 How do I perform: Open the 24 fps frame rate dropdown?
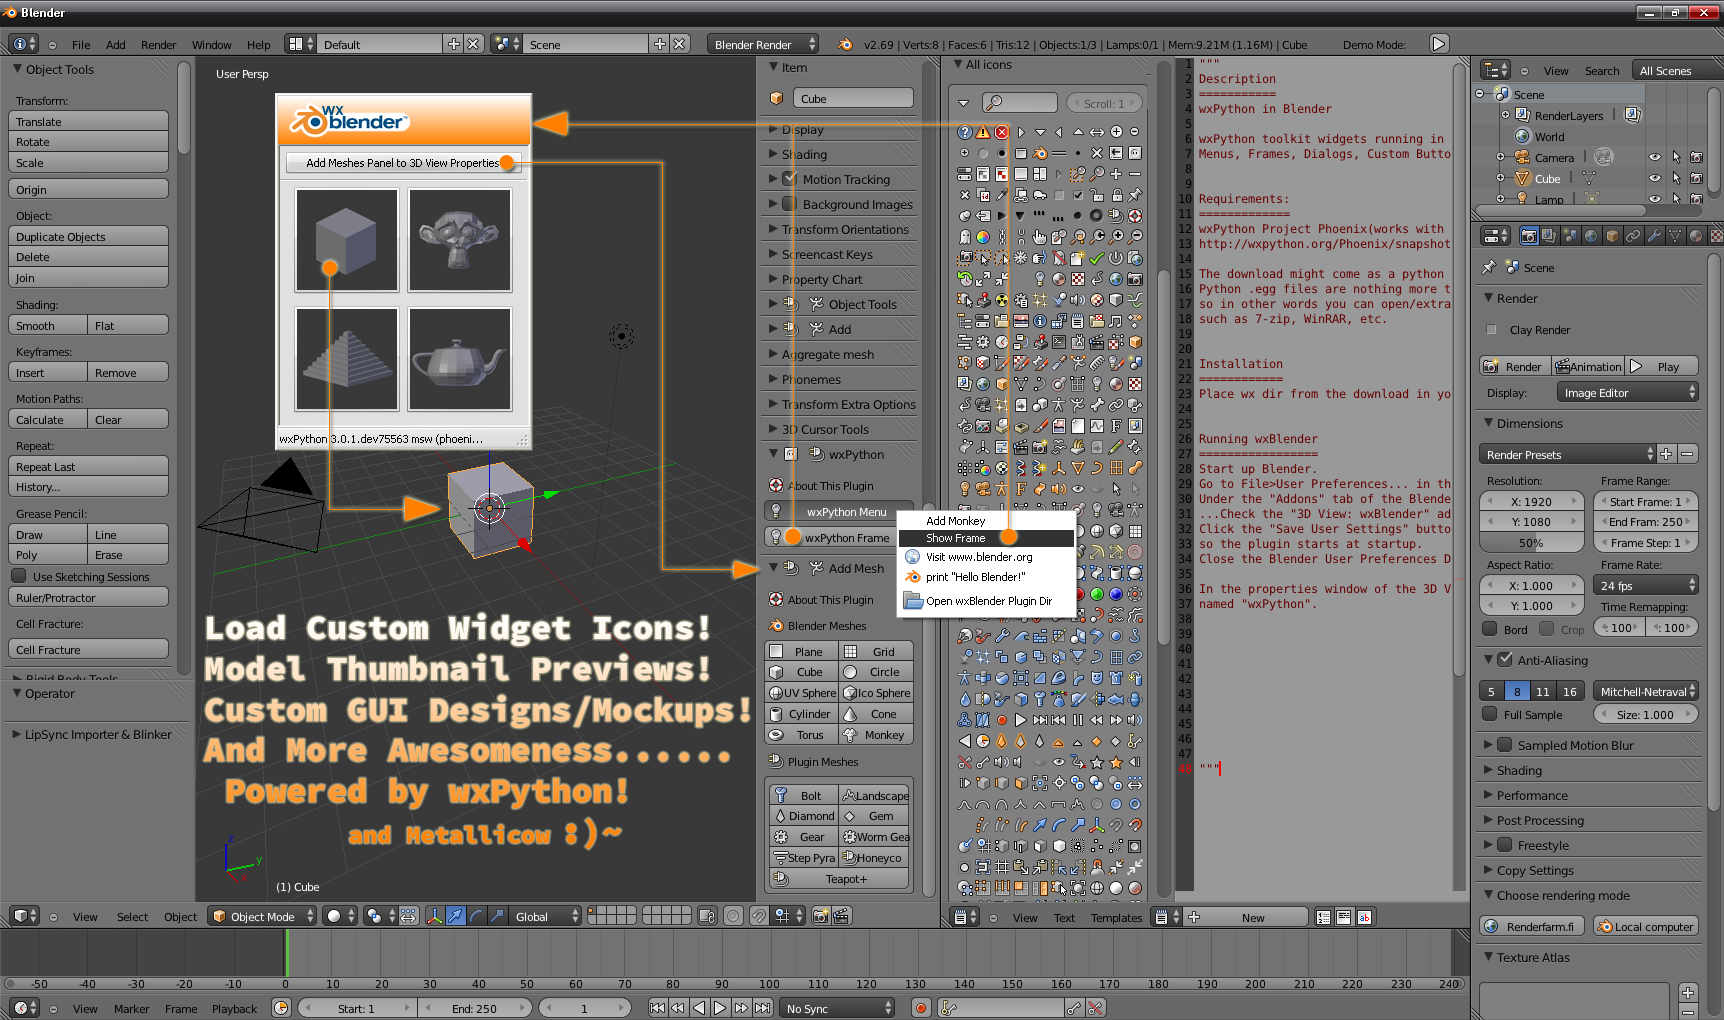click(1646, 586)
